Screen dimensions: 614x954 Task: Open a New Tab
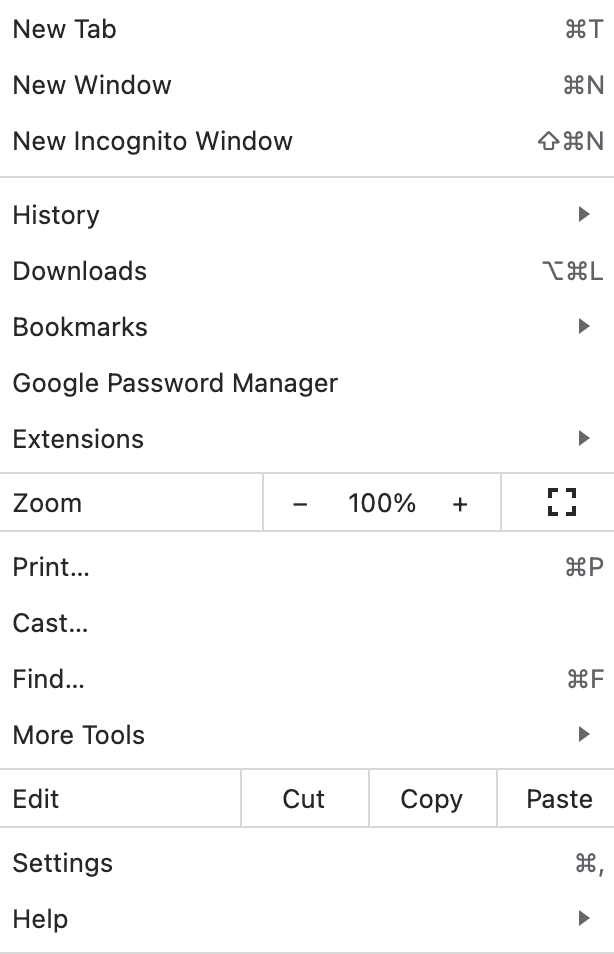[x=307, y=29]
